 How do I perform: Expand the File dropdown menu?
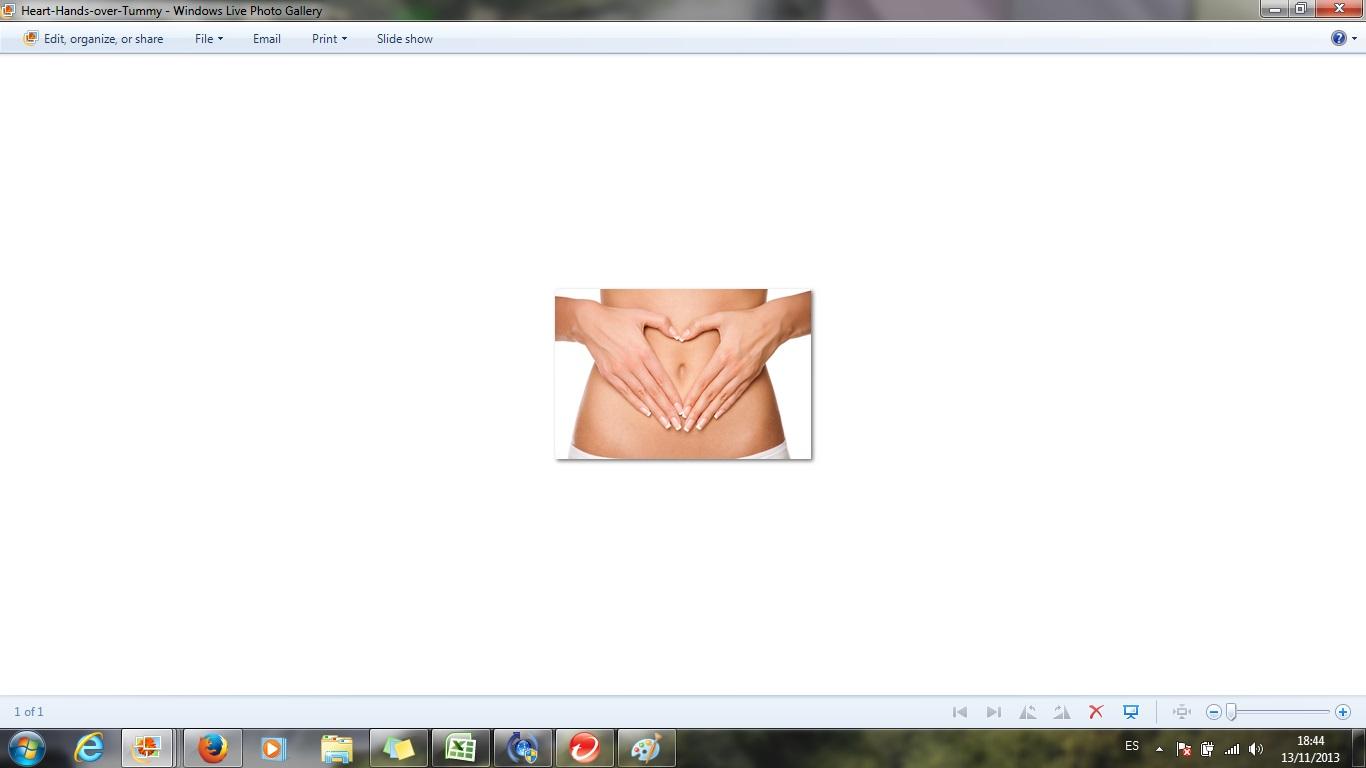208,39
